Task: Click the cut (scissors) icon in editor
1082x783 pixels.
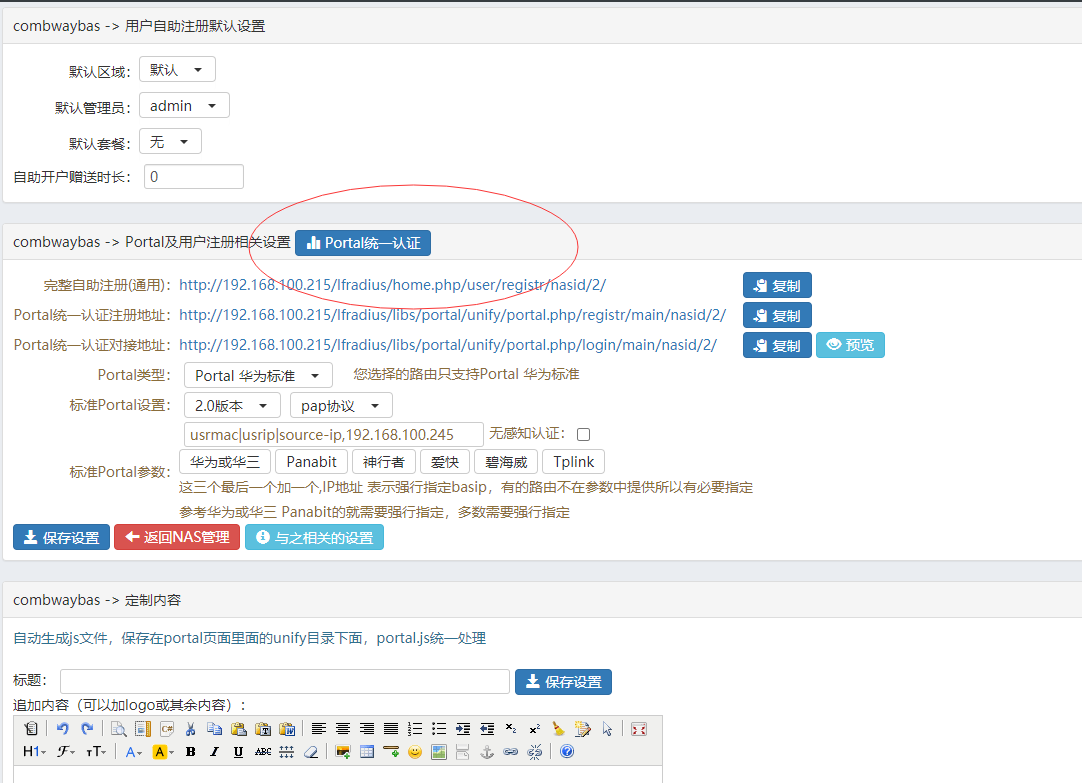Action: [190, 729]
